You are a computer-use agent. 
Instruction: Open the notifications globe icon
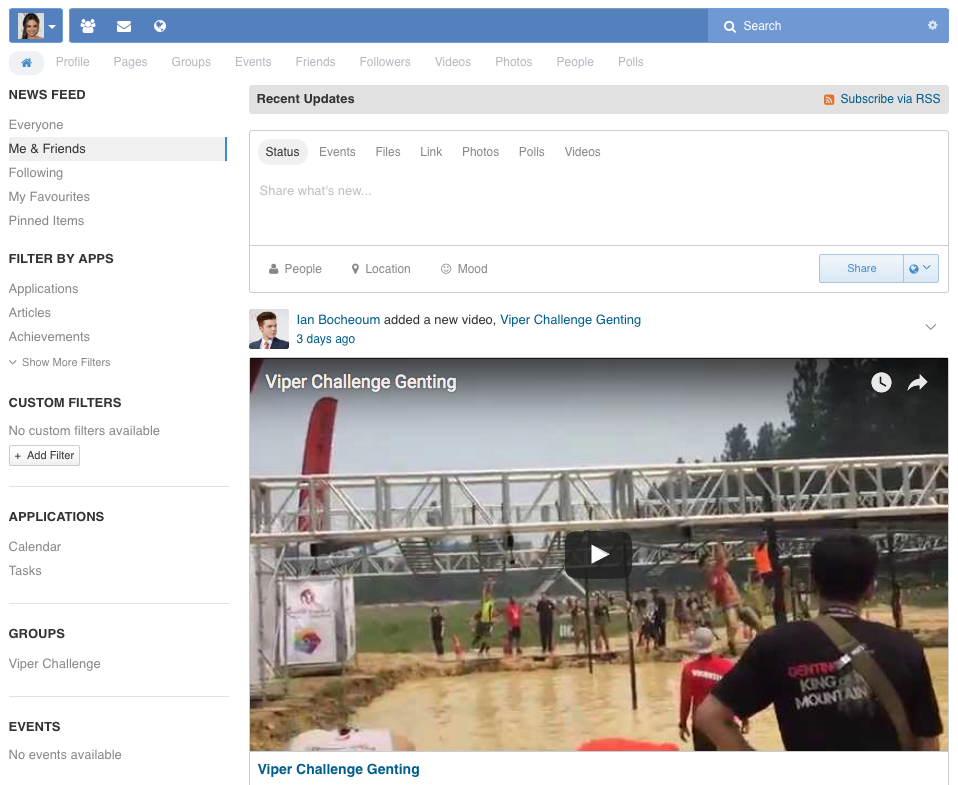pyautogui.click(x=160, y=26)
